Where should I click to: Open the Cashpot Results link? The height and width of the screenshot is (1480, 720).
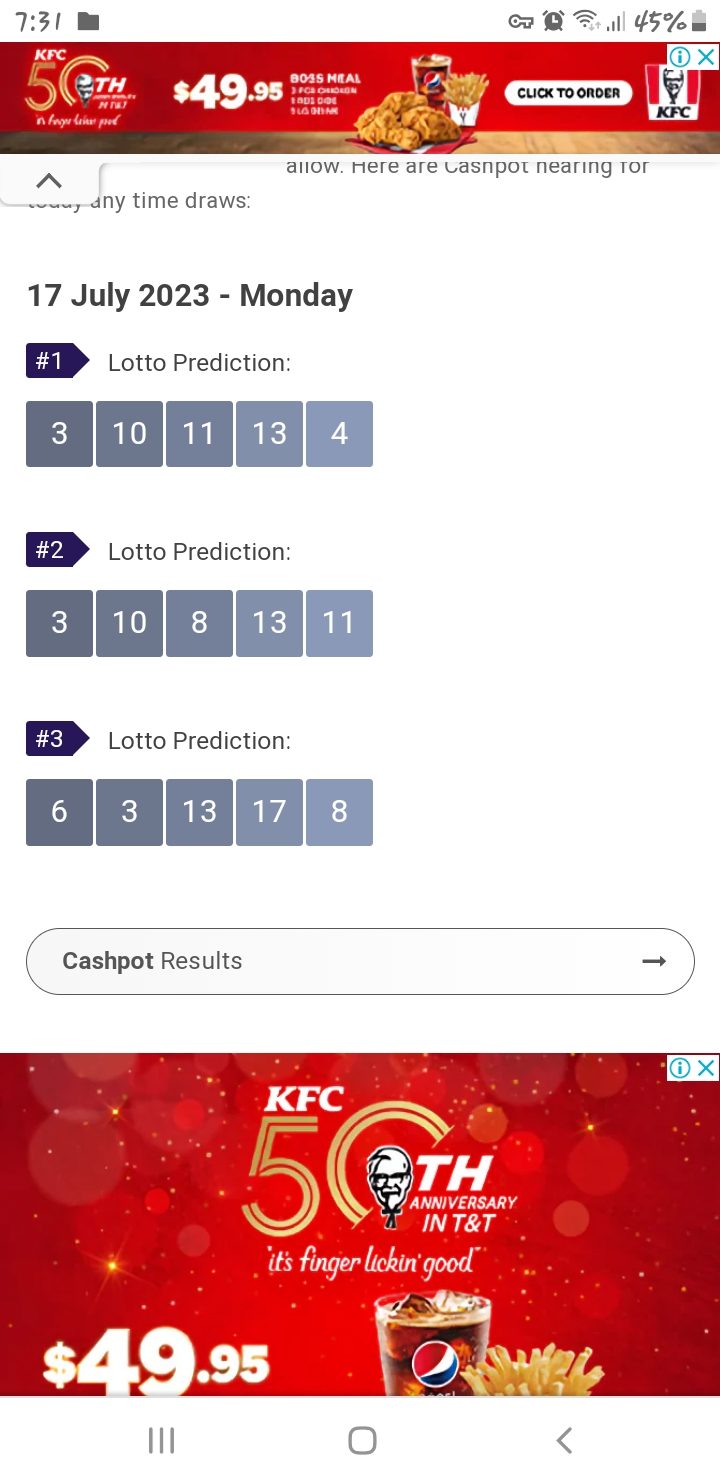[x=360, y=961]
